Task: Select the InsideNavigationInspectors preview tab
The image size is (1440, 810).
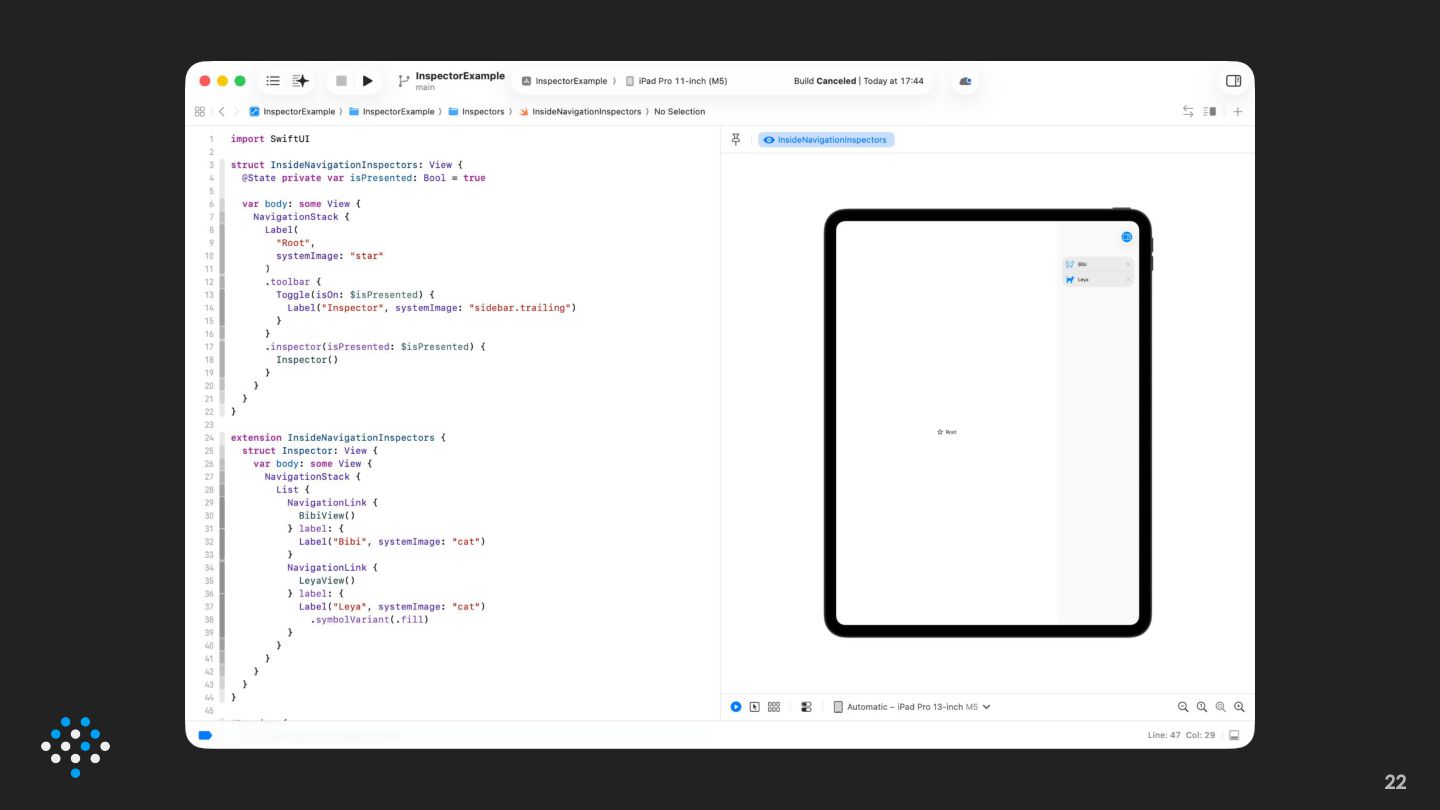Action: point(826,140)
